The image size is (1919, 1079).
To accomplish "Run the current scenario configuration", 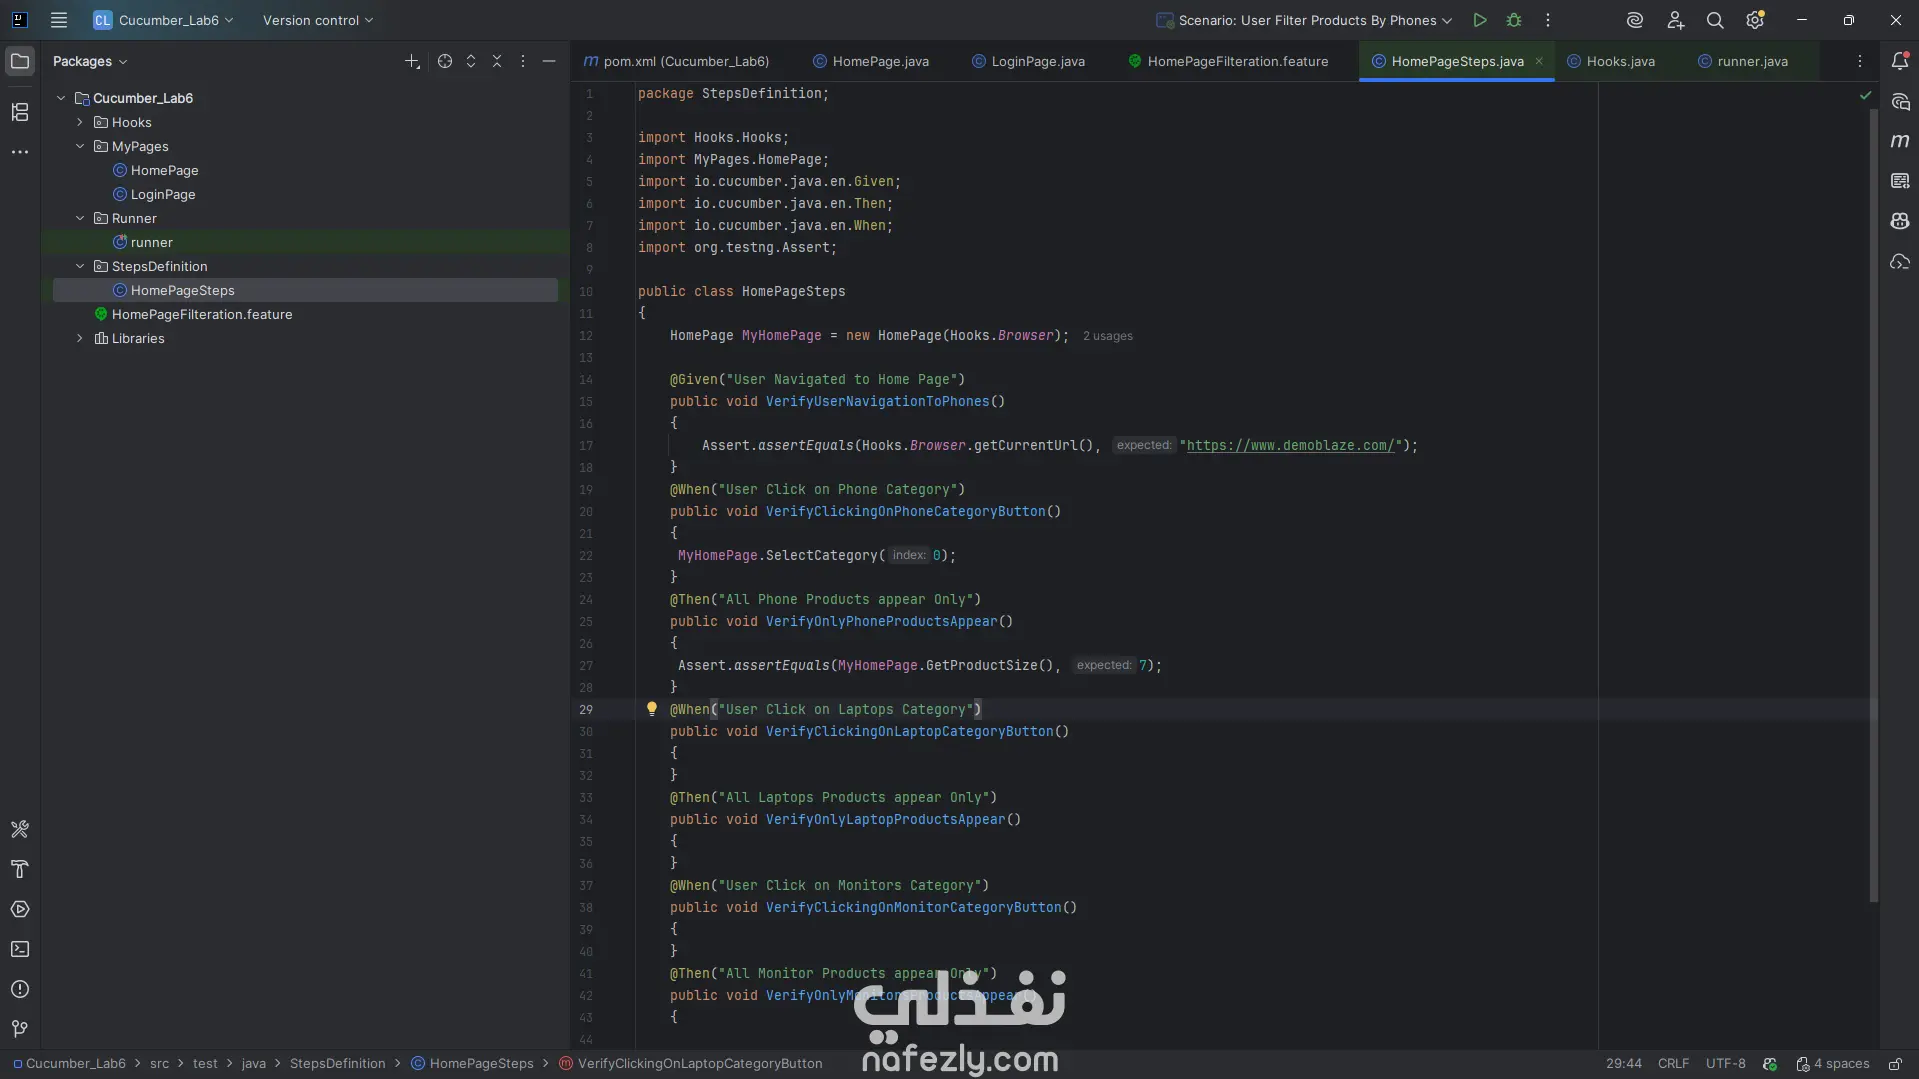I will pyautogui.click(x=1480, y=20).
